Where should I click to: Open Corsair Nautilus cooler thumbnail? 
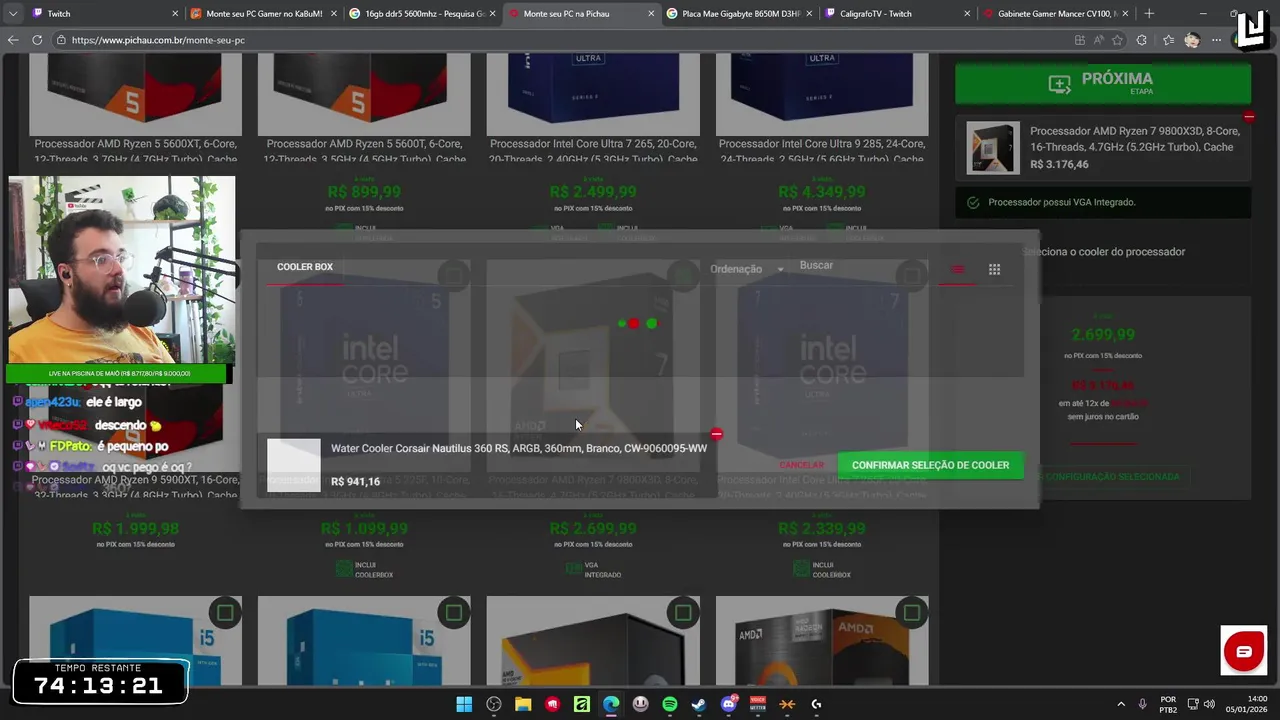pos(294,465)
